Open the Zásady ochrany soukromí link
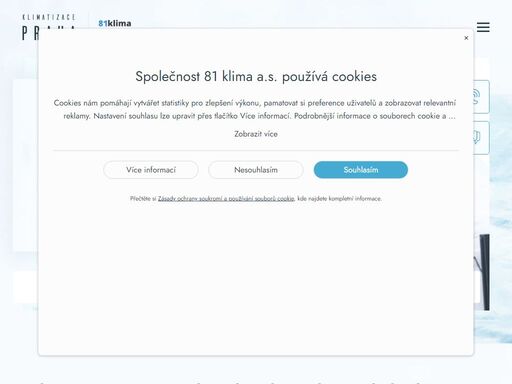Screen dimensions: 512x384 226,199
